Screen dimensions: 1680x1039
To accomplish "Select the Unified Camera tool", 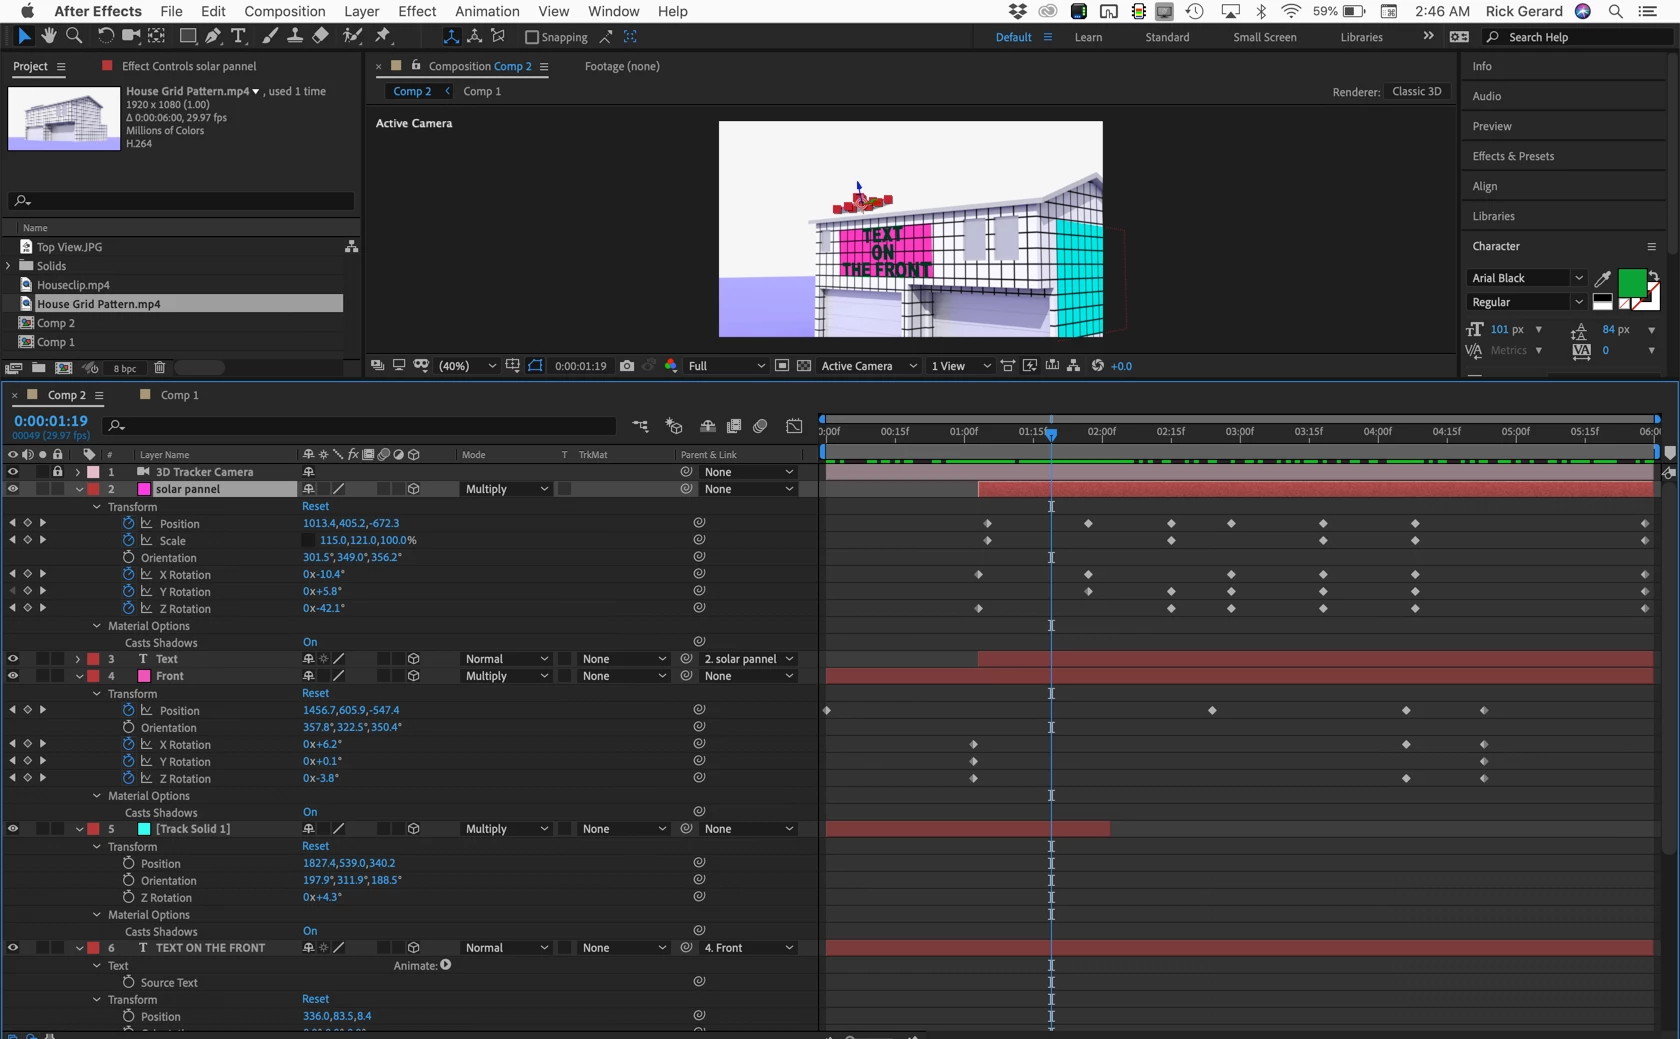I will [130, 36].
